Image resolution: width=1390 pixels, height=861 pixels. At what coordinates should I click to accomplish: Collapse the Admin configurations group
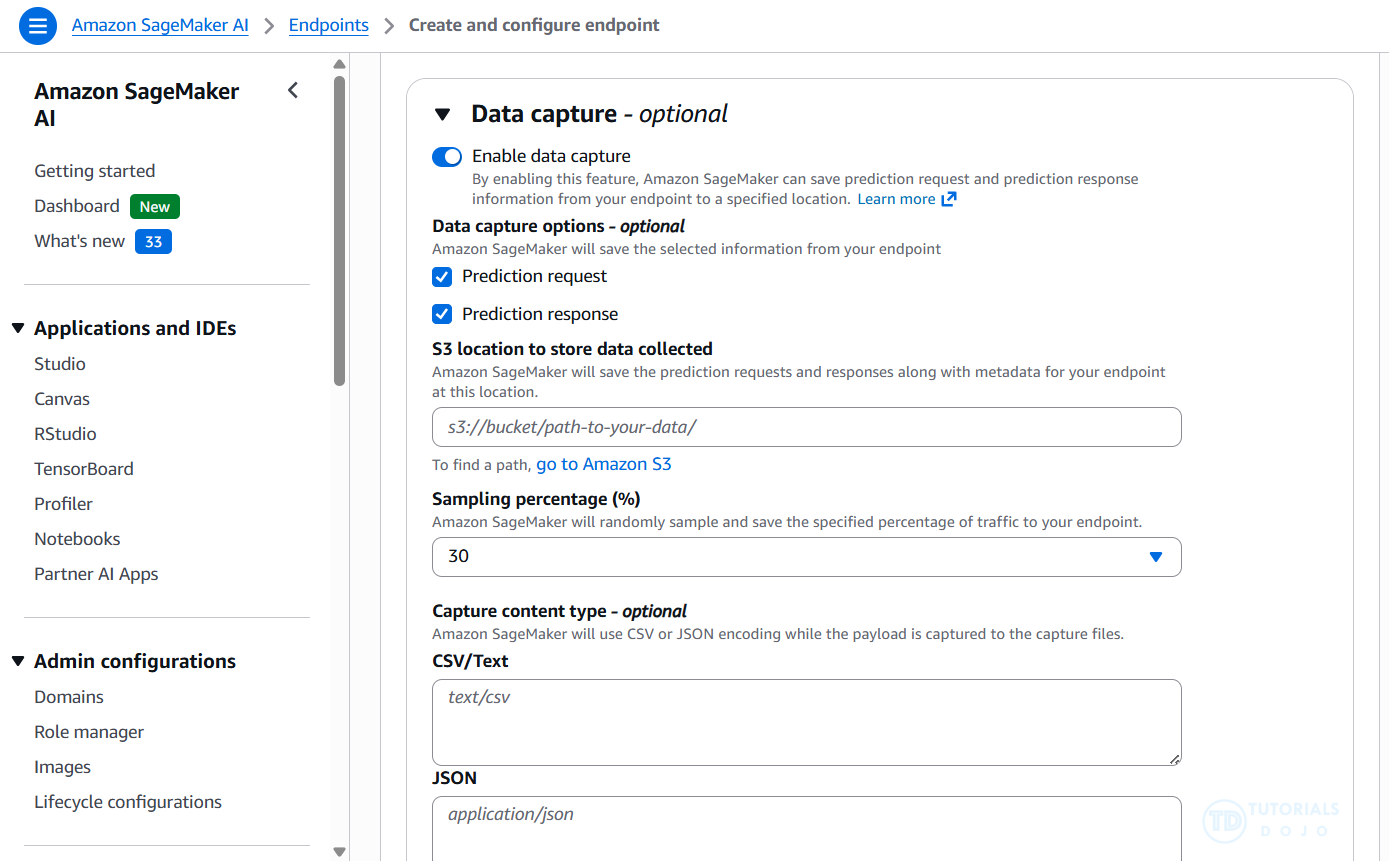click(x=18, y=662)
